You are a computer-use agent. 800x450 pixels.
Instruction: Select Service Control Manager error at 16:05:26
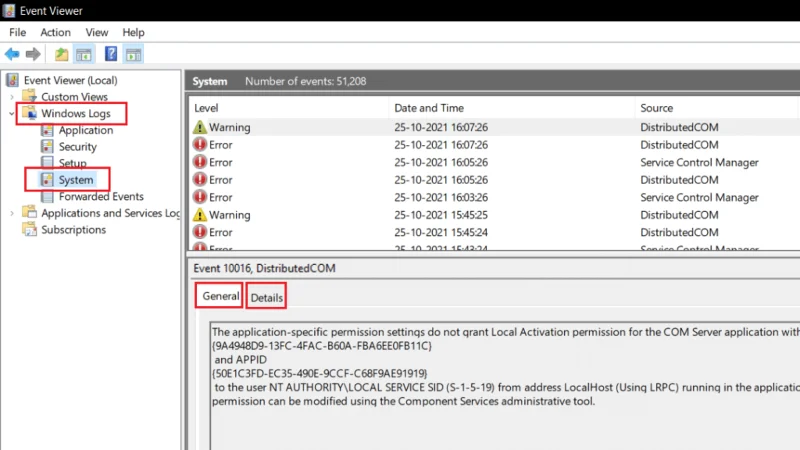pos(494,162)
